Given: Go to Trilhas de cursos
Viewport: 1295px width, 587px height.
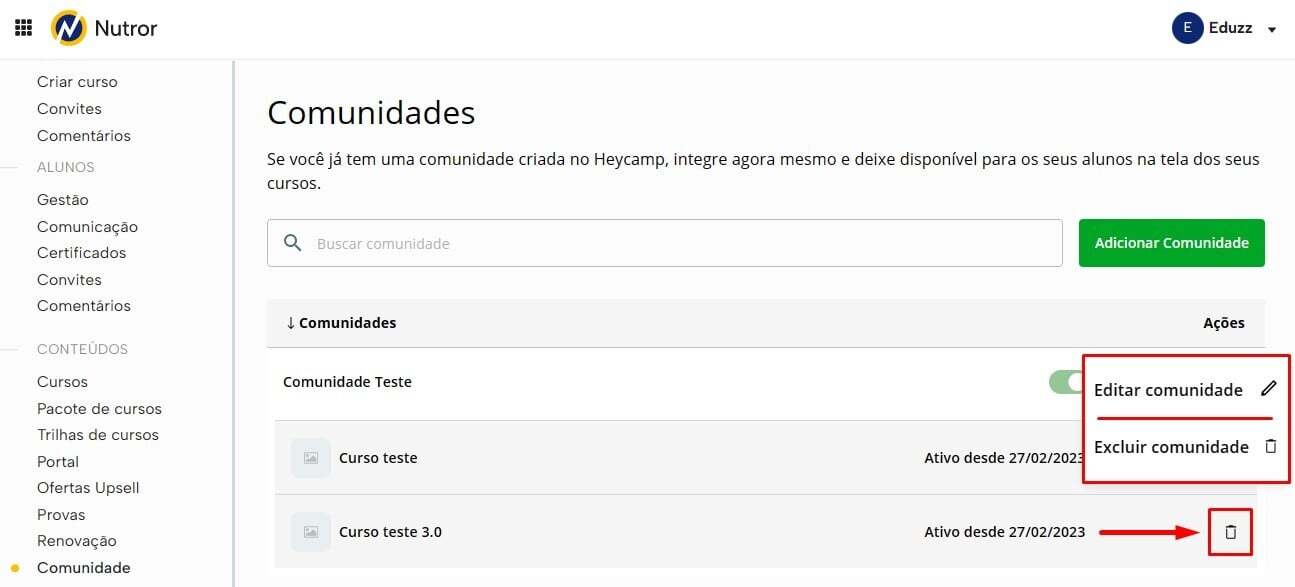Looking at the screenshot, I should [x=98, y=435].
